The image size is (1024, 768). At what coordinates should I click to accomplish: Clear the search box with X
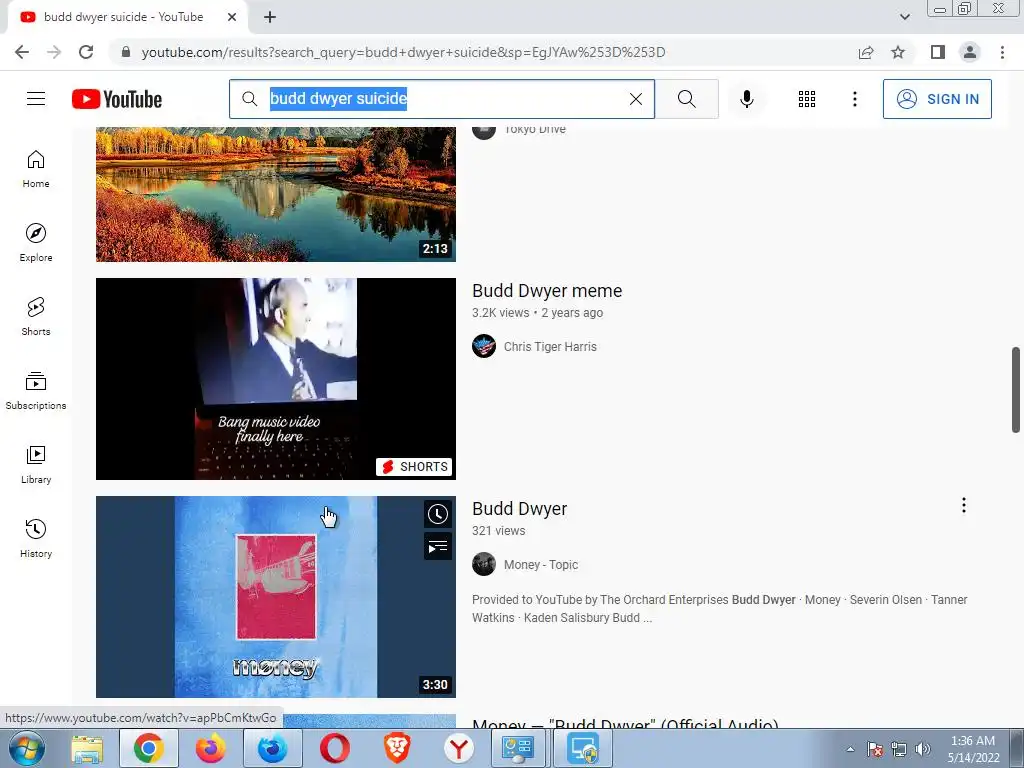click(x=635, y=99)
